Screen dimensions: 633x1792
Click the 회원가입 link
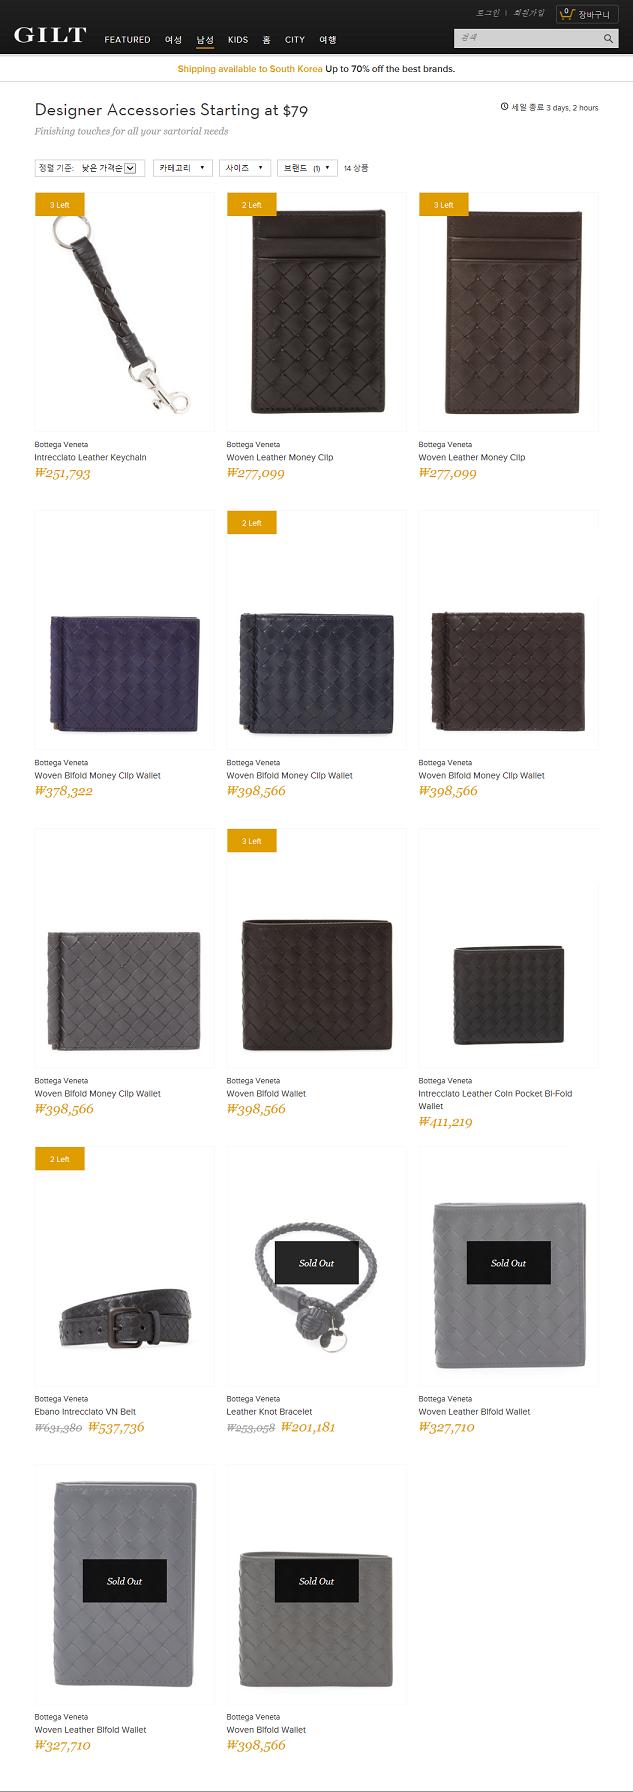tap(529, 13)
